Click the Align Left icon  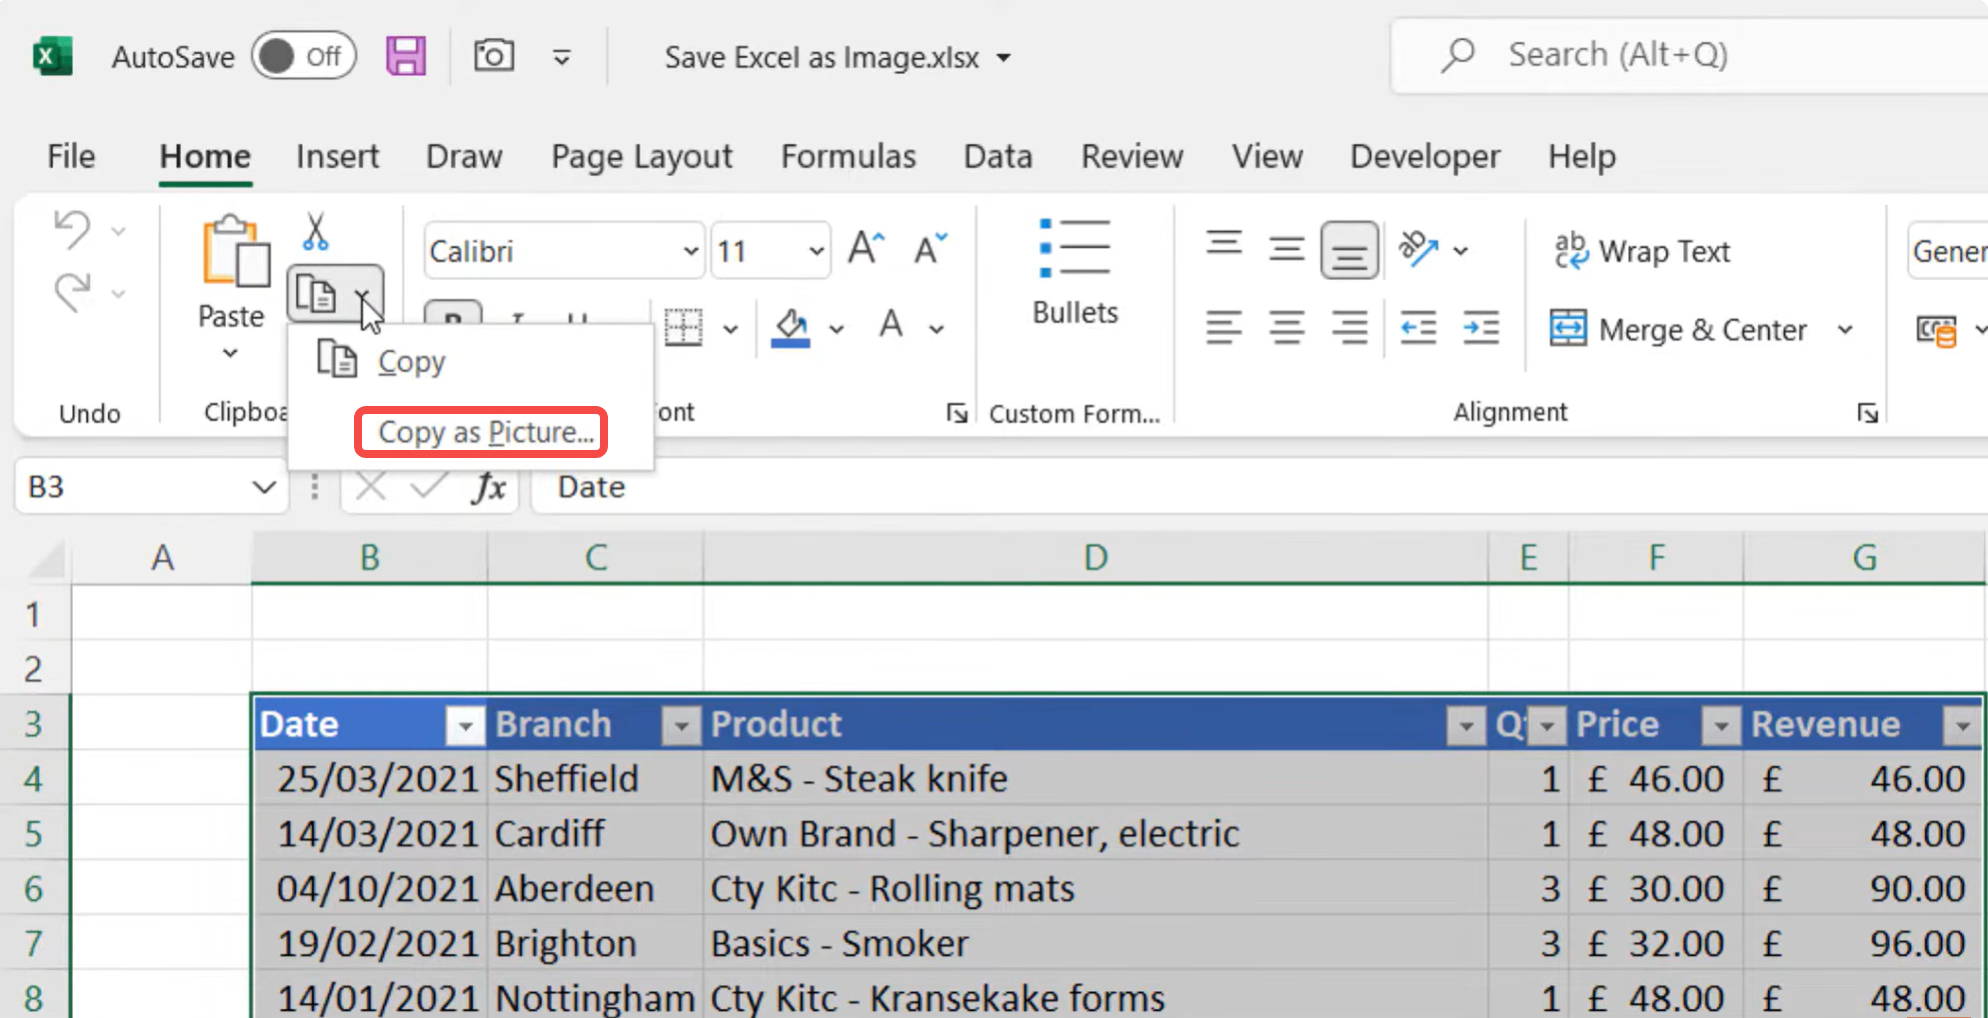point(1224,328)
